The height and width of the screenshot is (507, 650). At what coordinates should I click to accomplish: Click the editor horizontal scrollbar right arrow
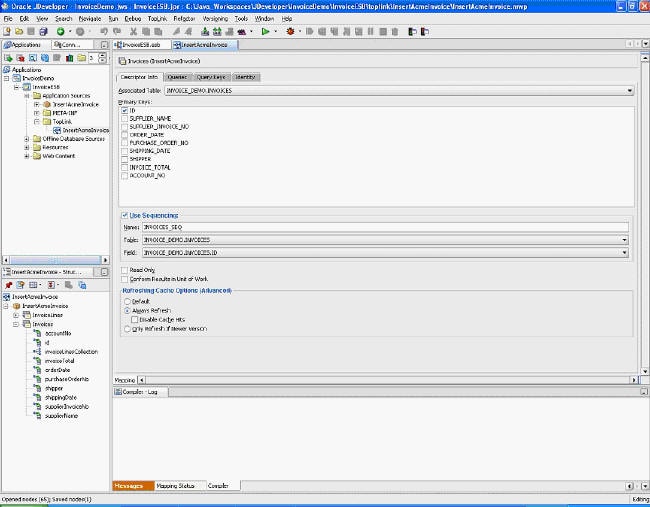(633, 380)
